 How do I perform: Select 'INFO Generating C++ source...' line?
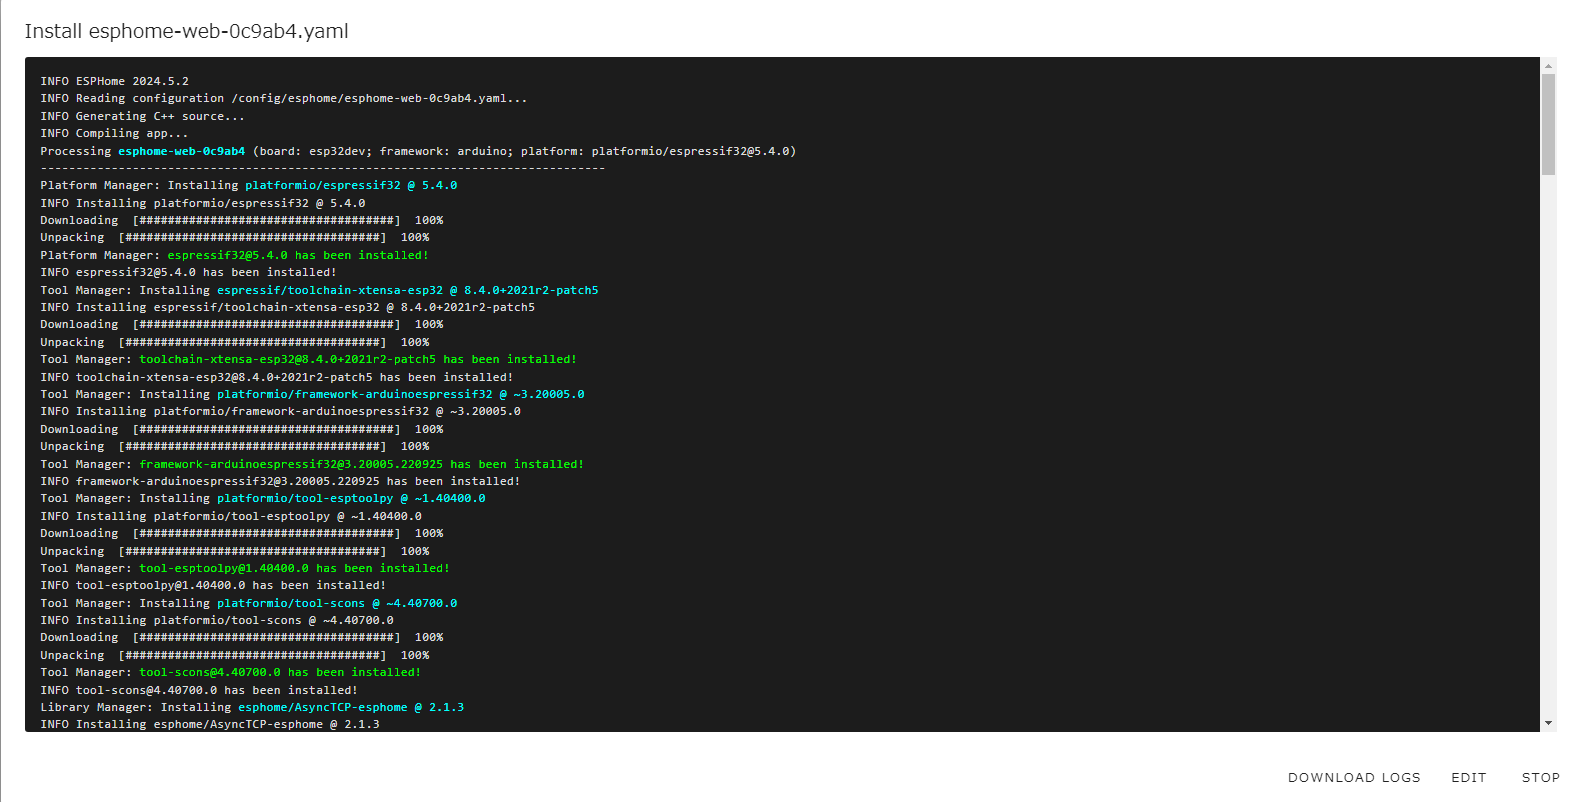(x=142, y=116)
